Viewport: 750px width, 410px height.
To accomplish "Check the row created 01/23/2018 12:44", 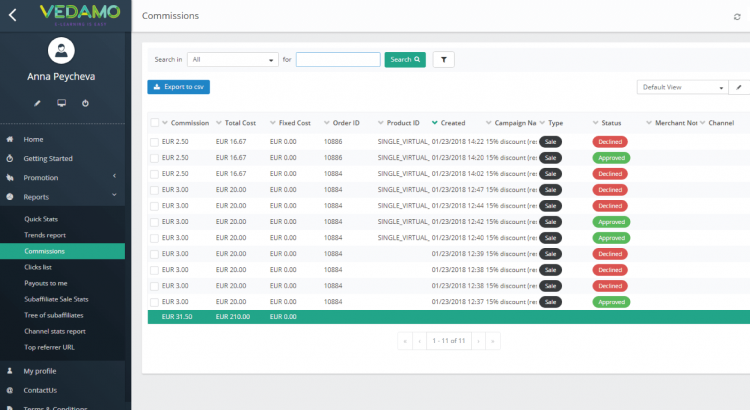I will 154,206.
